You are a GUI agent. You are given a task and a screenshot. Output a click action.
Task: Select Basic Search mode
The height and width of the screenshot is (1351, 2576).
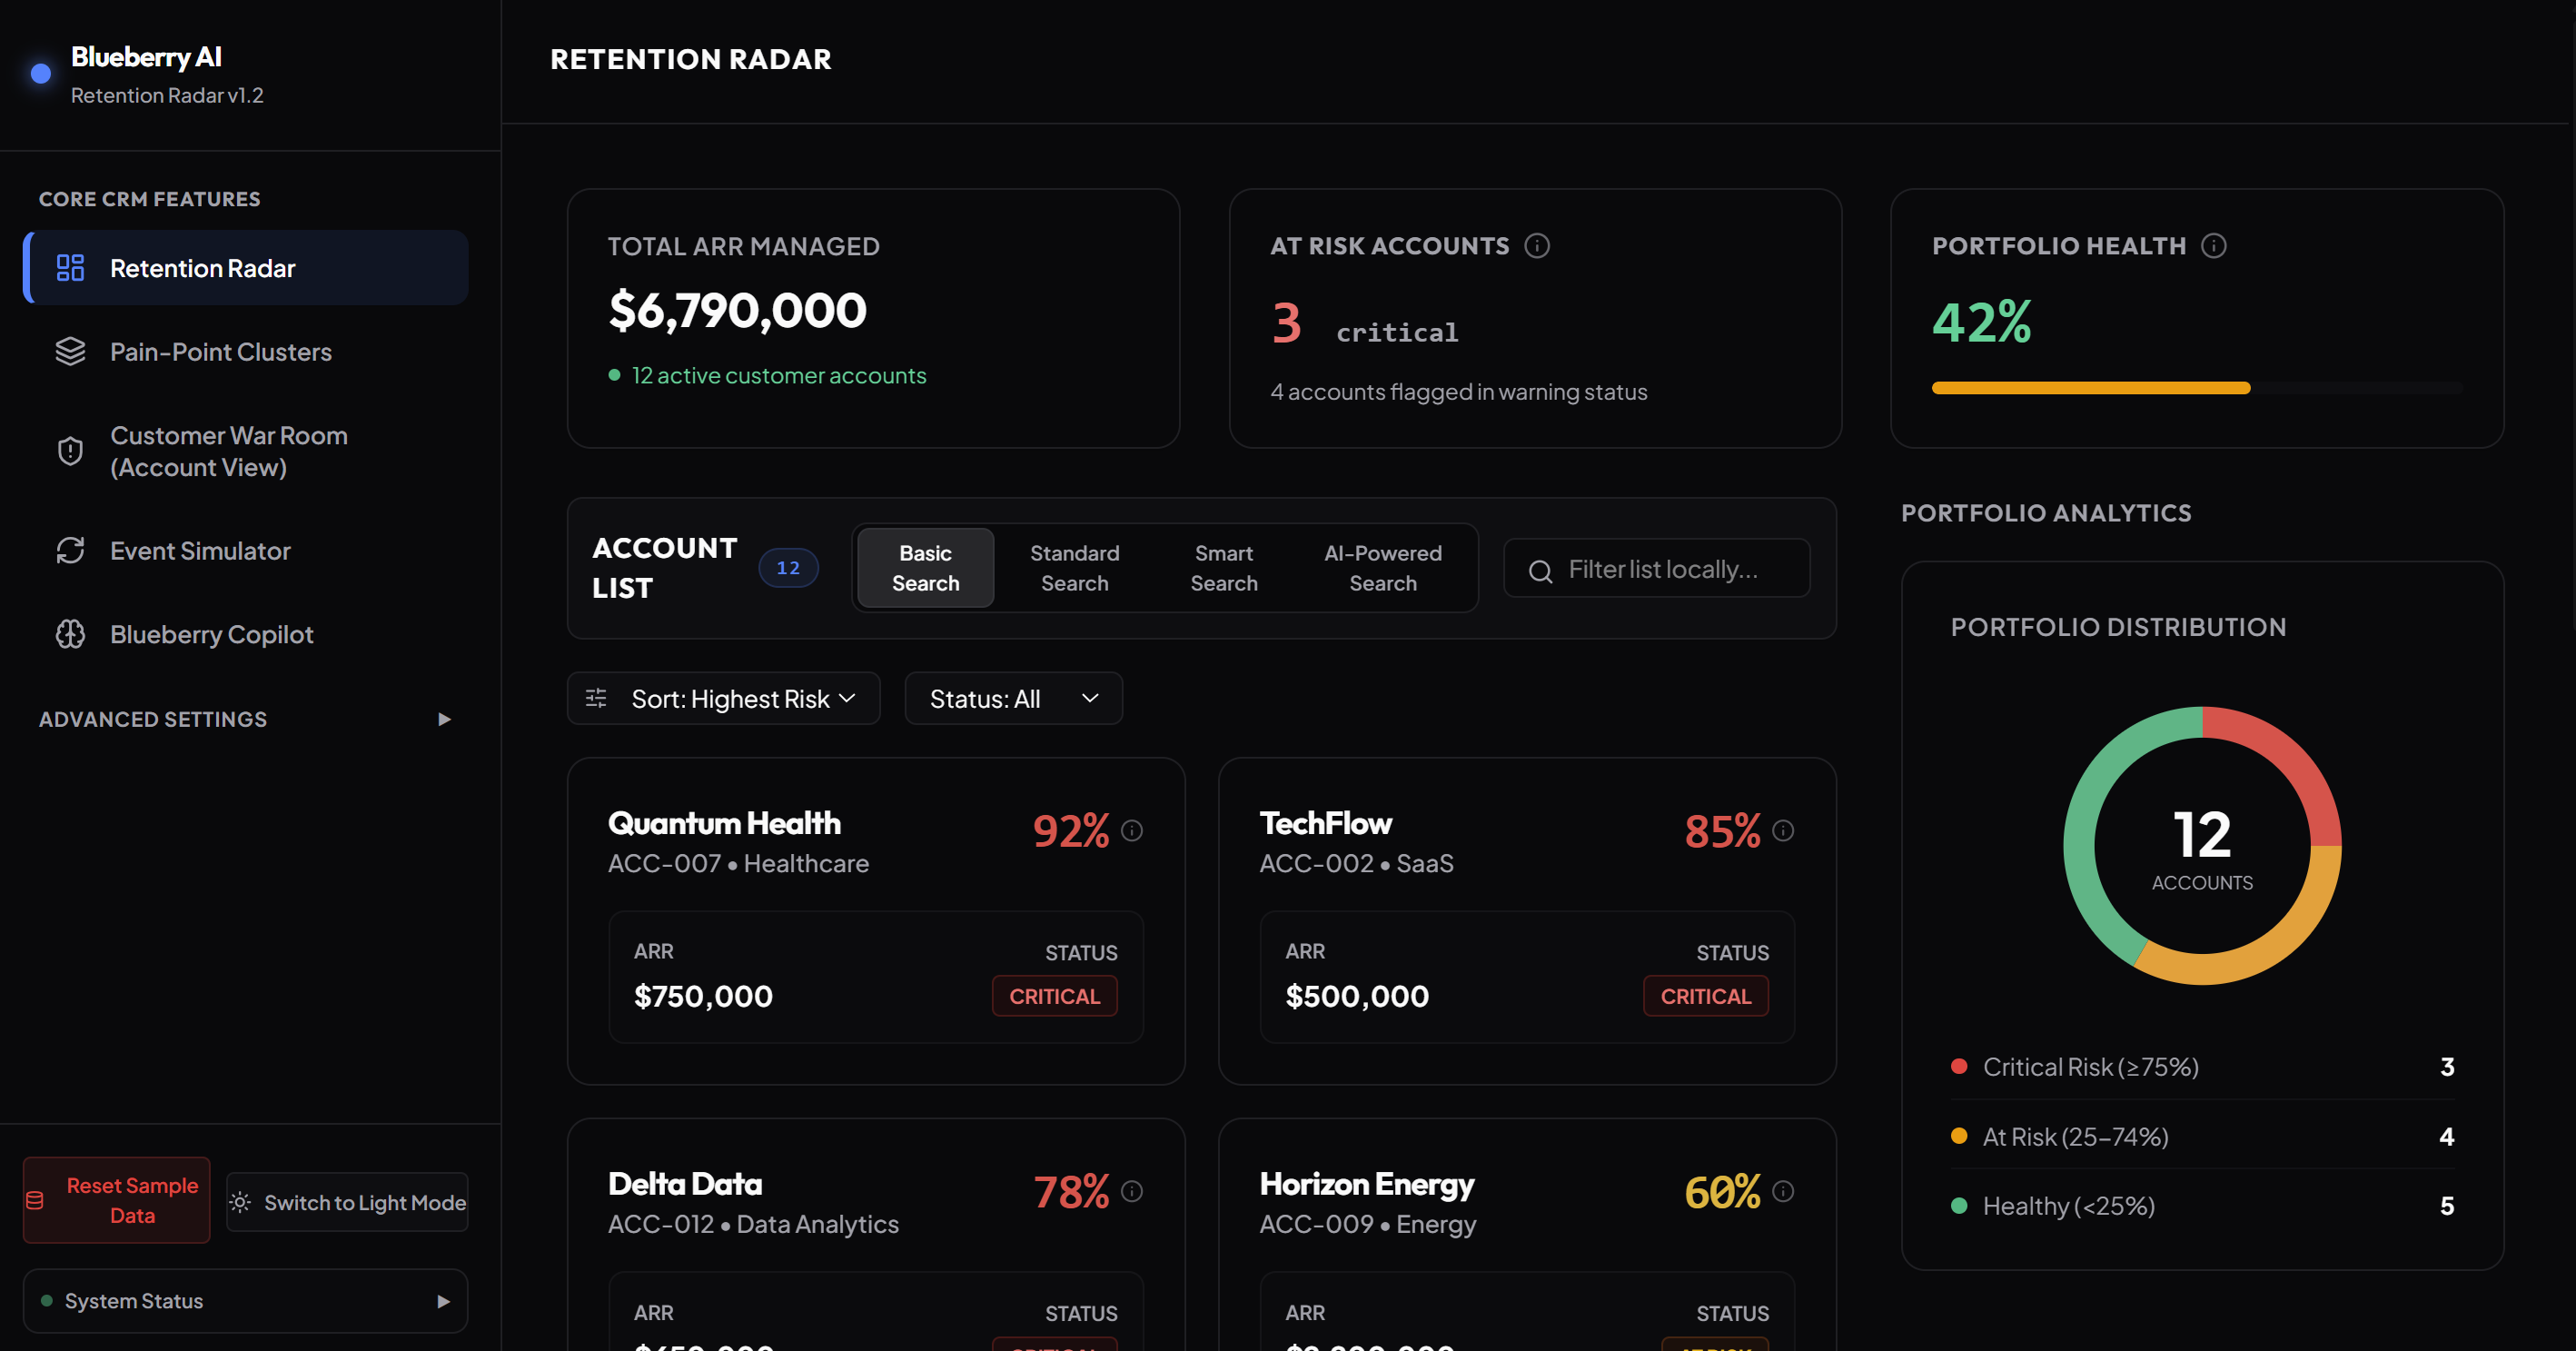(925, 568)
